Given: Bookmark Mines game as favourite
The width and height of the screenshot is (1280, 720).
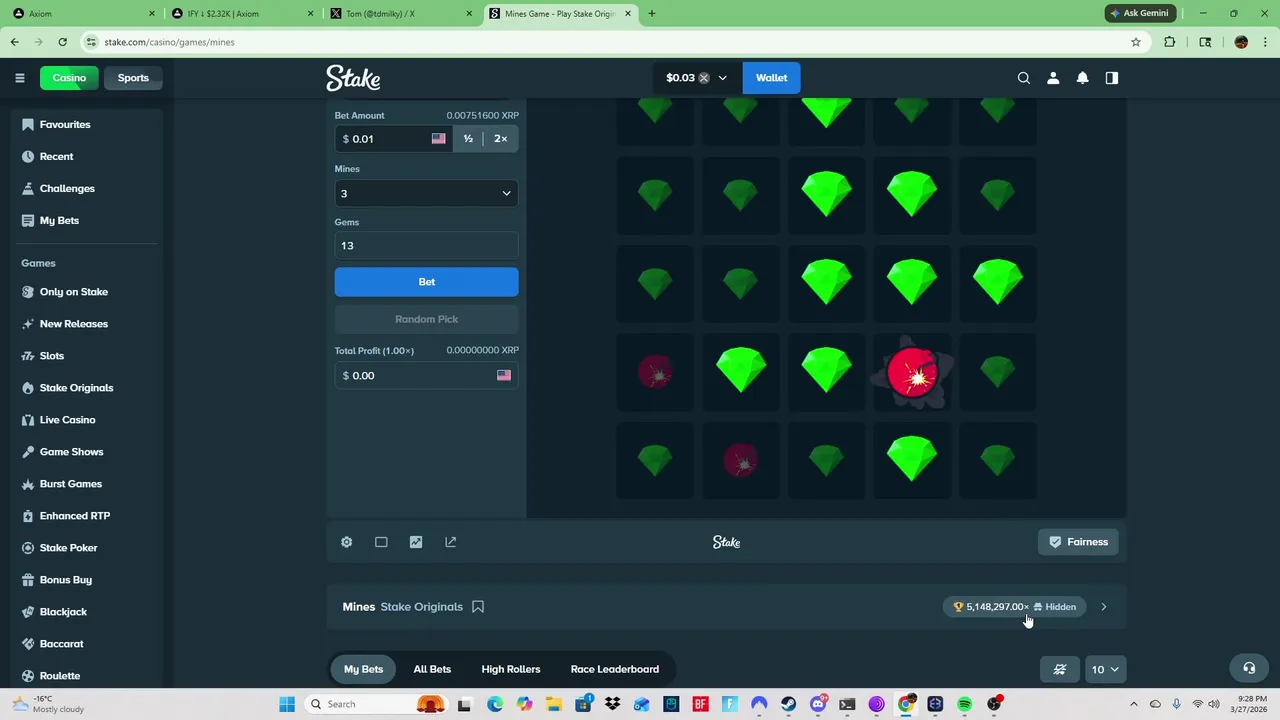Looking at the screenshot, I should pyautogui.click(x=478, y=607).
